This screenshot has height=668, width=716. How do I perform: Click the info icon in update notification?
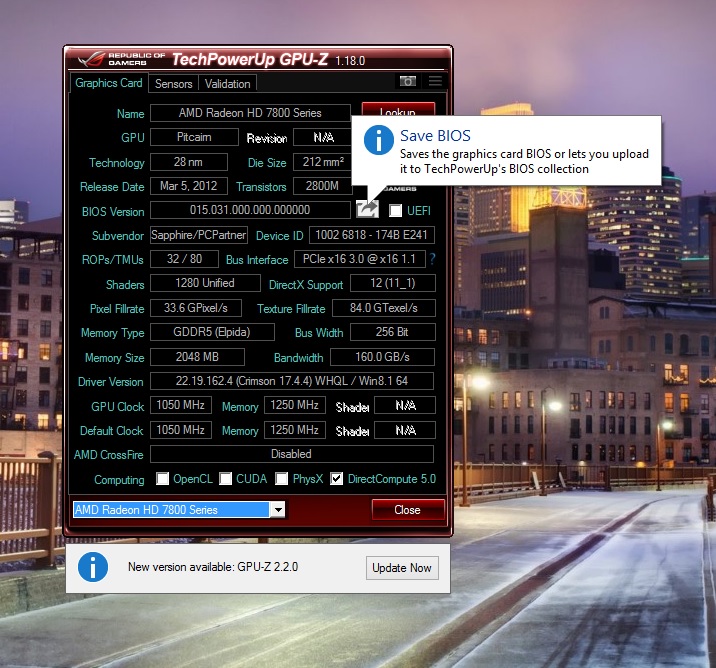[93, 567]
